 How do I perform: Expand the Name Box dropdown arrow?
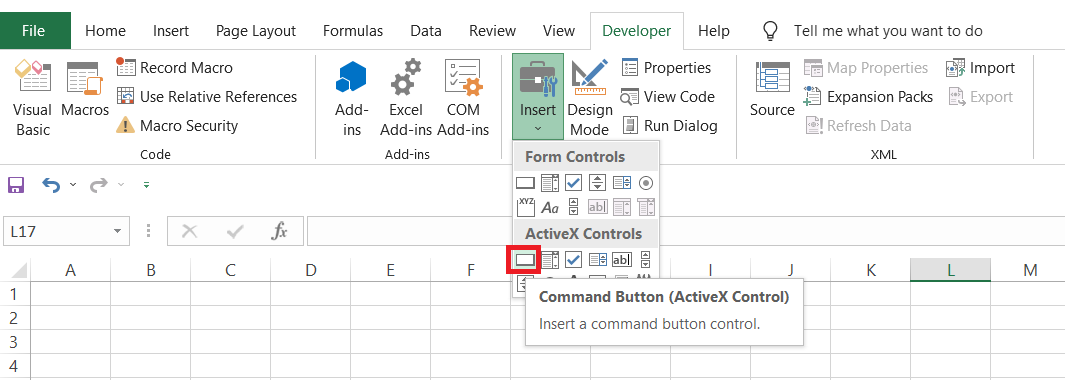click(118, 231)
